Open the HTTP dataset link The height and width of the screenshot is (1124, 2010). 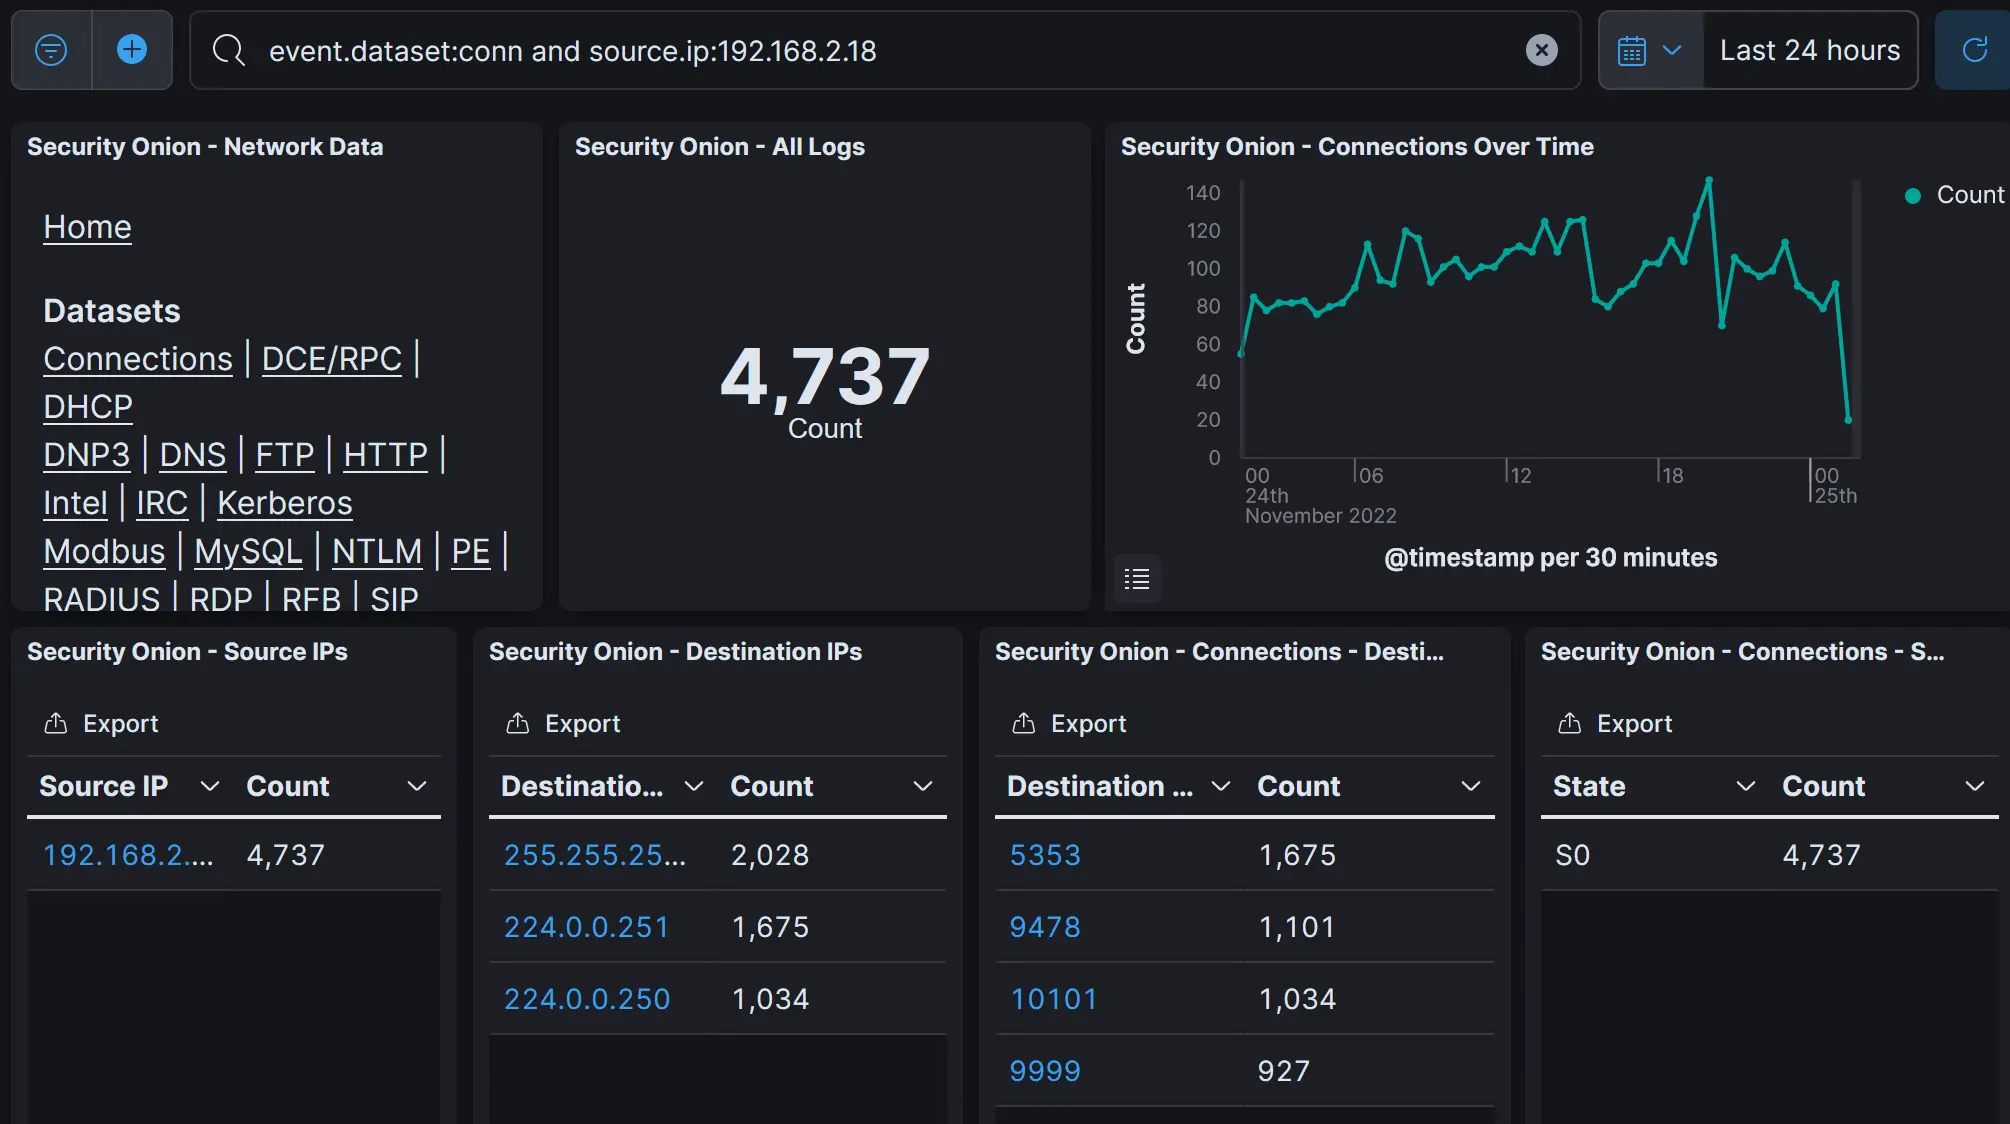tap(386, 455)
